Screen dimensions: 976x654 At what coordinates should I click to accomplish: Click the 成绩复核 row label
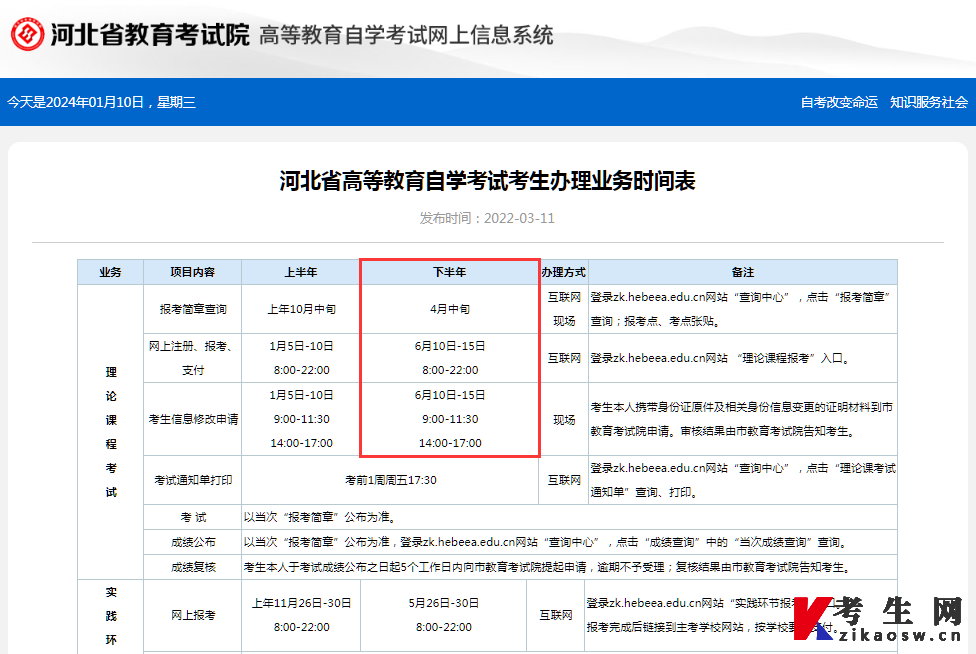point(192,566)
